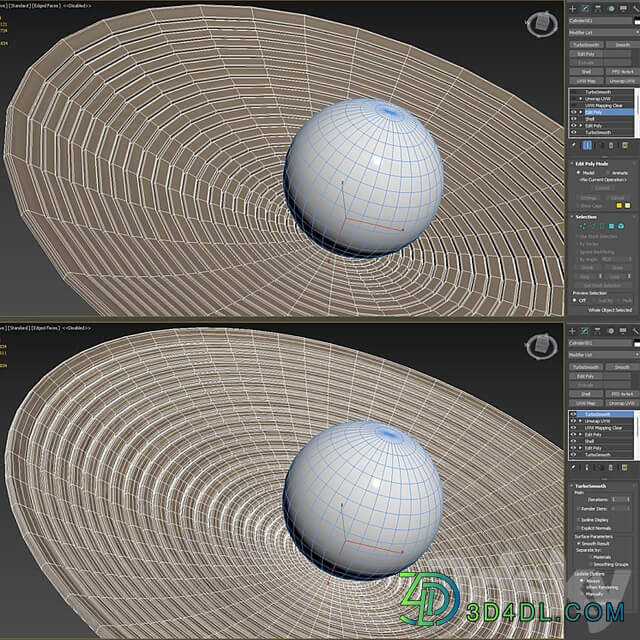The height and width of the screenshot is (640, 640).
Task: Expand Unwrap UVW in the lower modifier stack
Action: click(580, 421)
